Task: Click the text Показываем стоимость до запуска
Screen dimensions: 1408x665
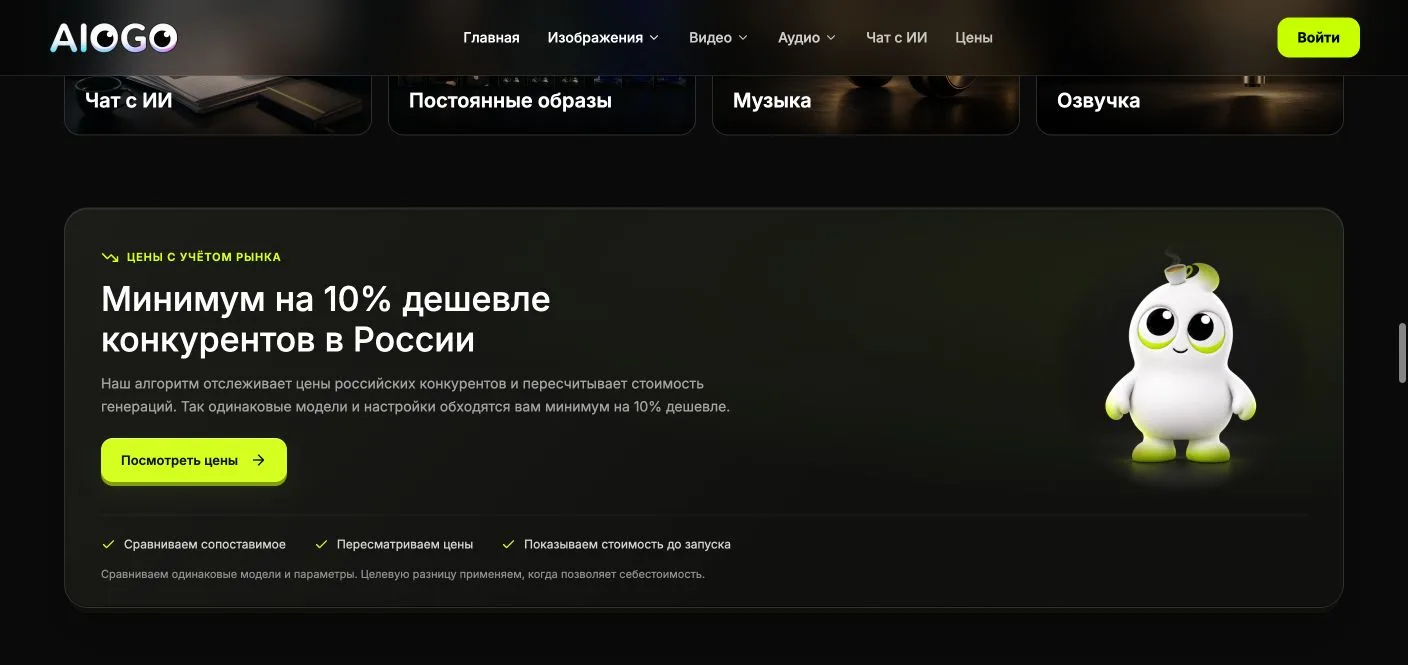Action: tap(628, 545)
